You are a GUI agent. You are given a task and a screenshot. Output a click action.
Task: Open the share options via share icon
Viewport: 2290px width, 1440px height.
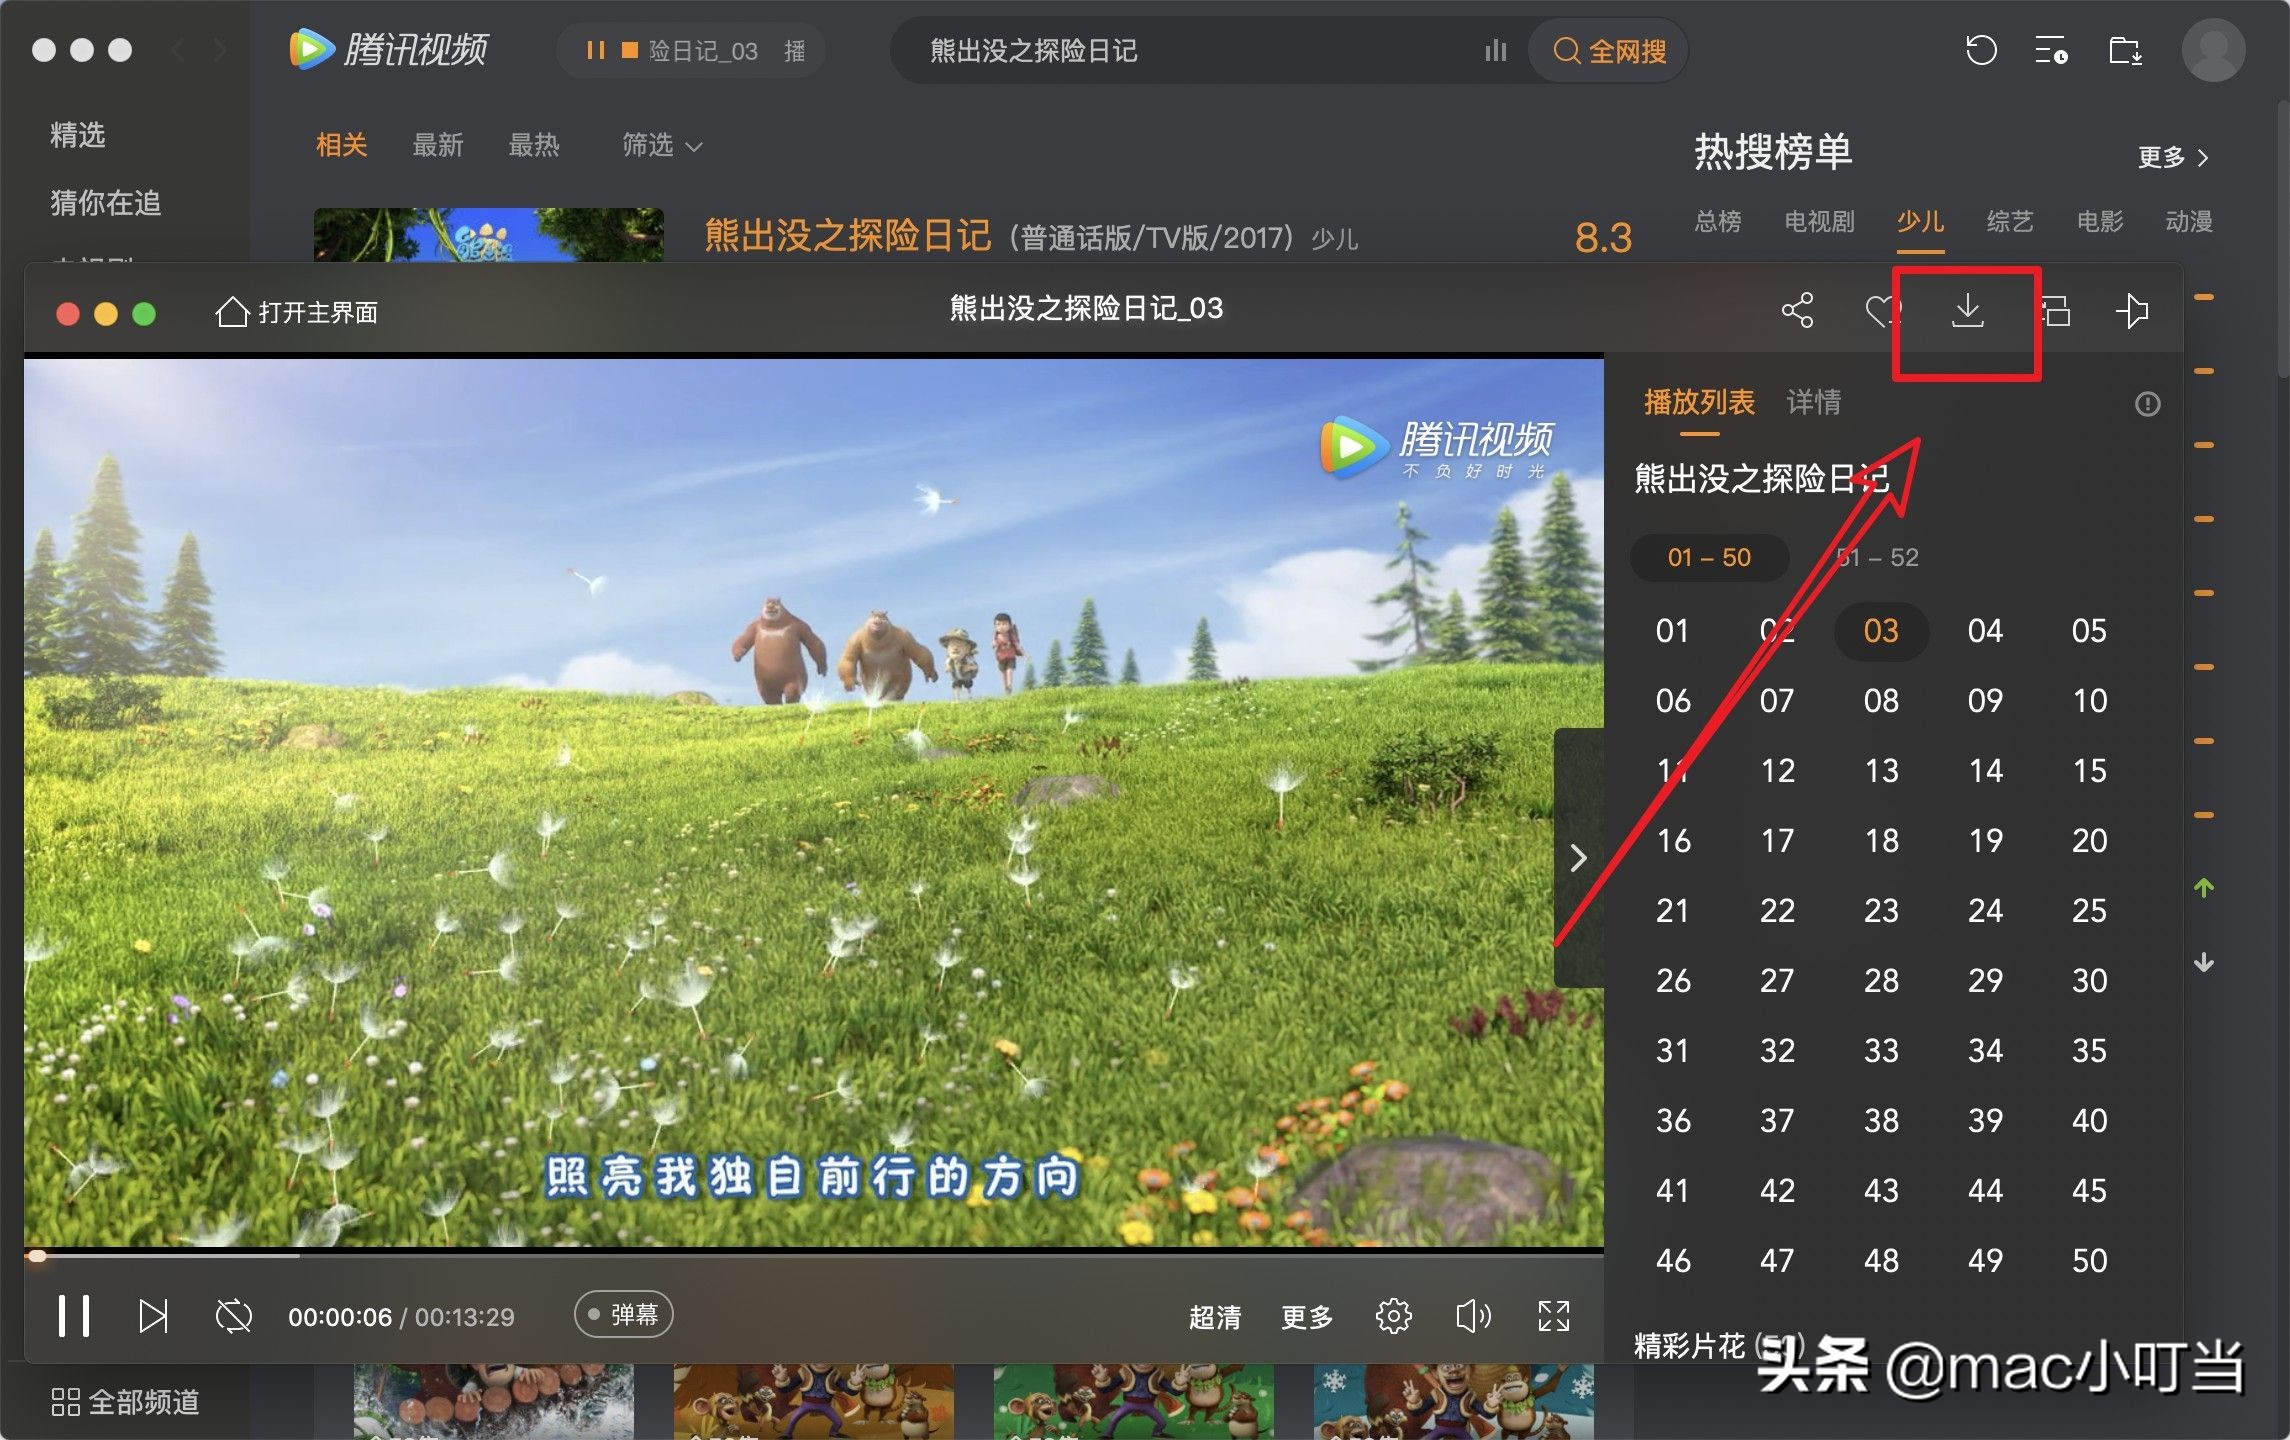(1799, 311)
